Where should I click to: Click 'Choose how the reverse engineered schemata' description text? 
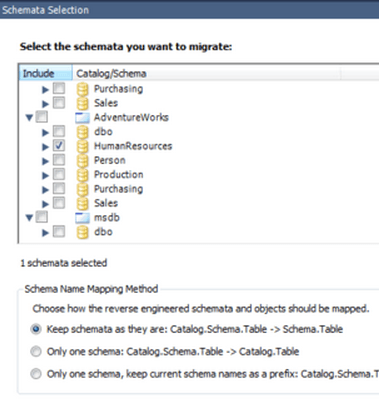tap(201, 309)
